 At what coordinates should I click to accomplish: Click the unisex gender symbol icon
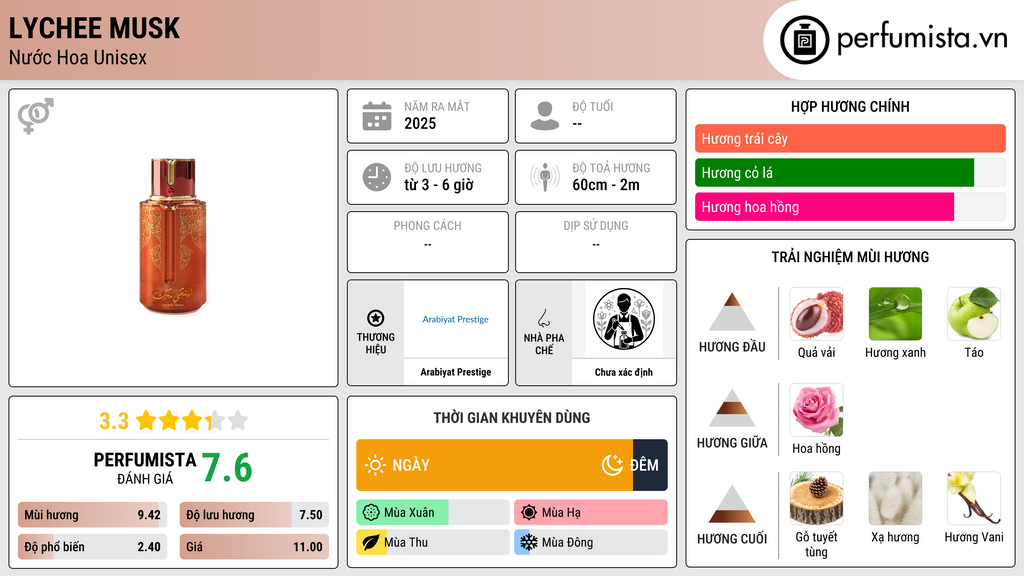pyautogui.click(x=36, y=116)
